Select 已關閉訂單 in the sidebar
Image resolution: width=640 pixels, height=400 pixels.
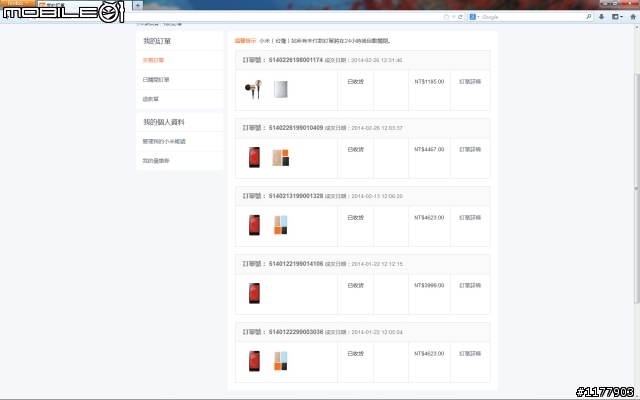tap(156, 80)
